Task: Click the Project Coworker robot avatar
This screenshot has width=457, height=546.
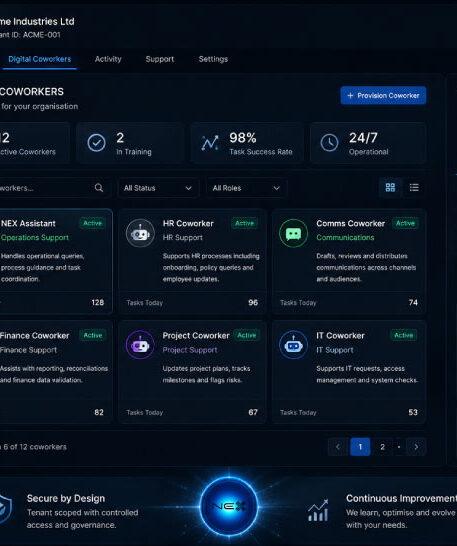Action: 140,345
